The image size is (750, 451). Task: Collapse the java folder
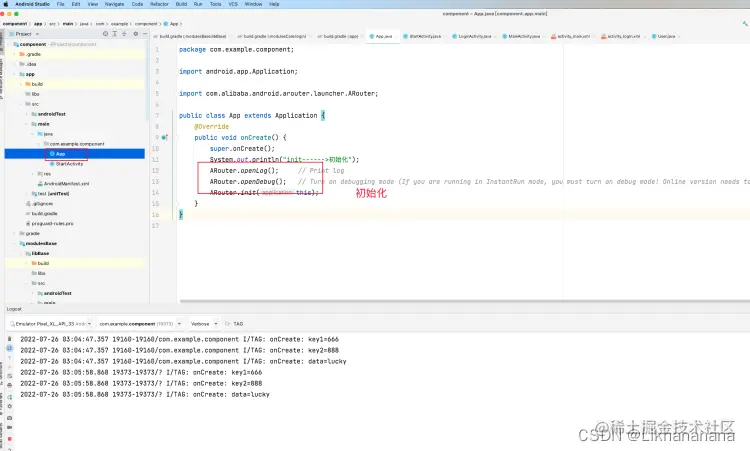[33, 134]
